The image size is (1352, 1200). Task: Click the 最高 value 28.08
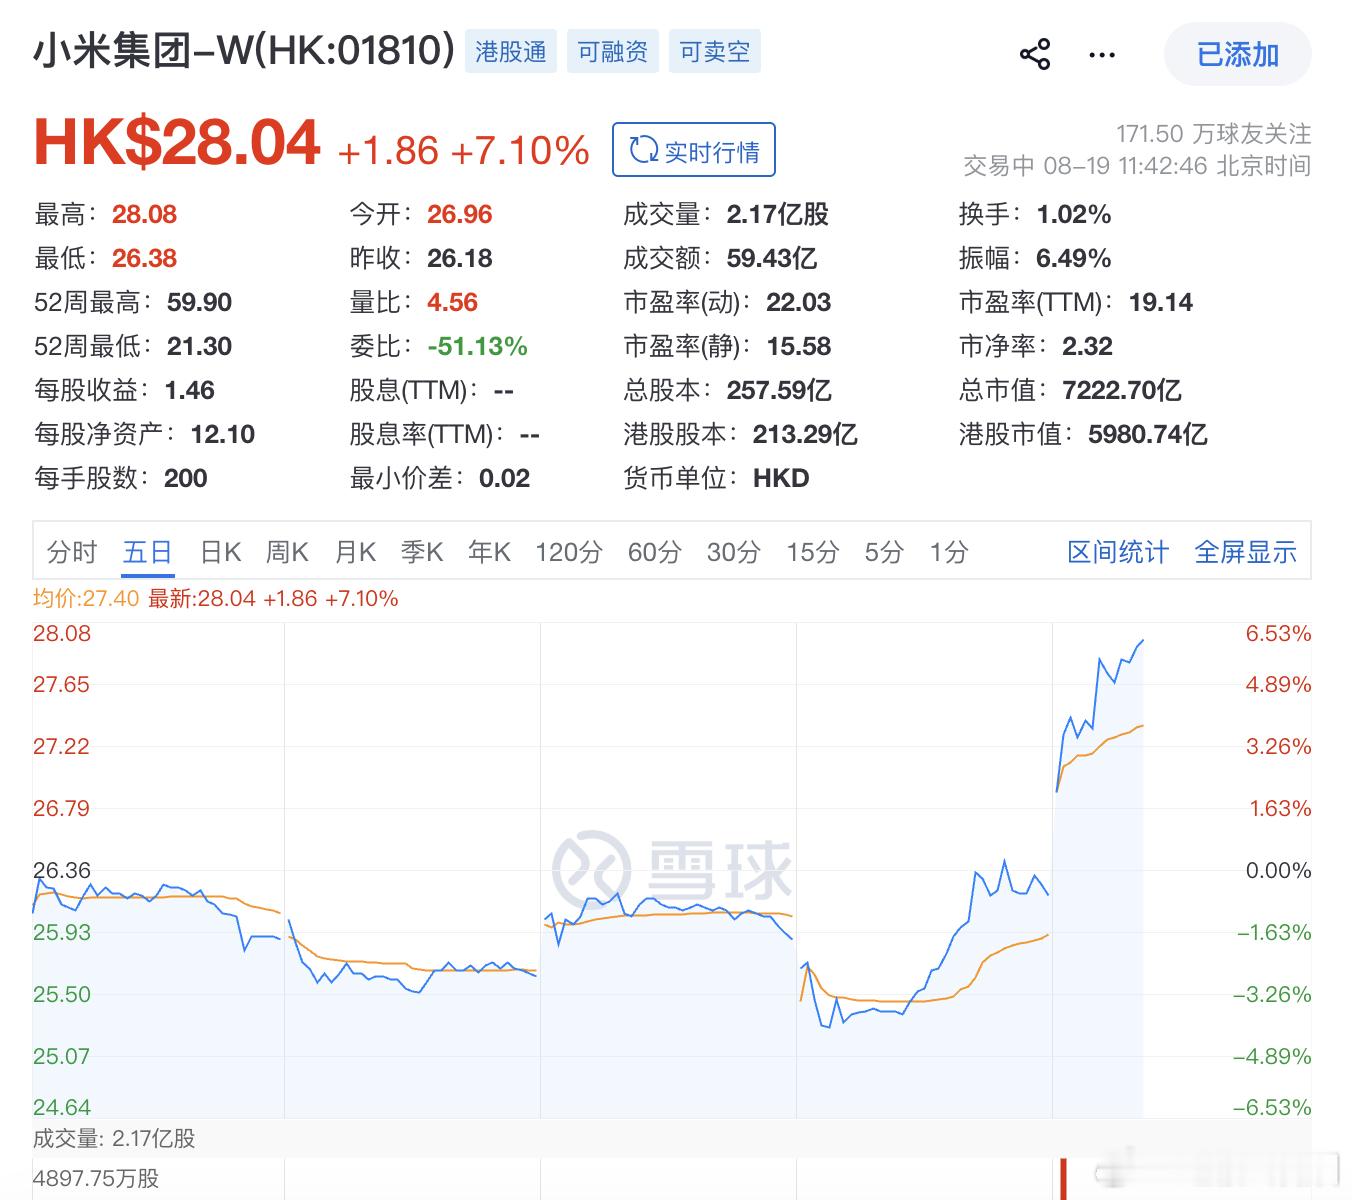pos(144,214)
